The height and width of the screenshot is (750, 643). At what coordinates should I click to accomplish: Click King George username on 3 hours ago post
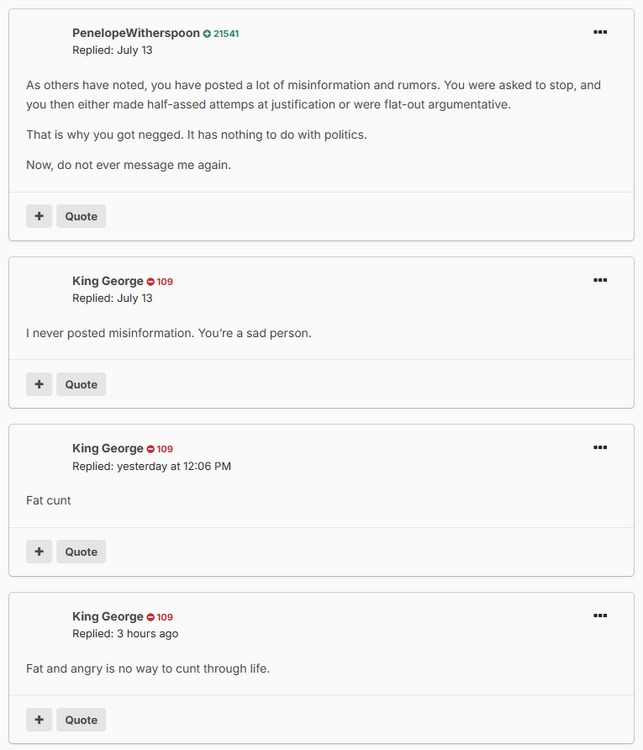coord(108,617)
